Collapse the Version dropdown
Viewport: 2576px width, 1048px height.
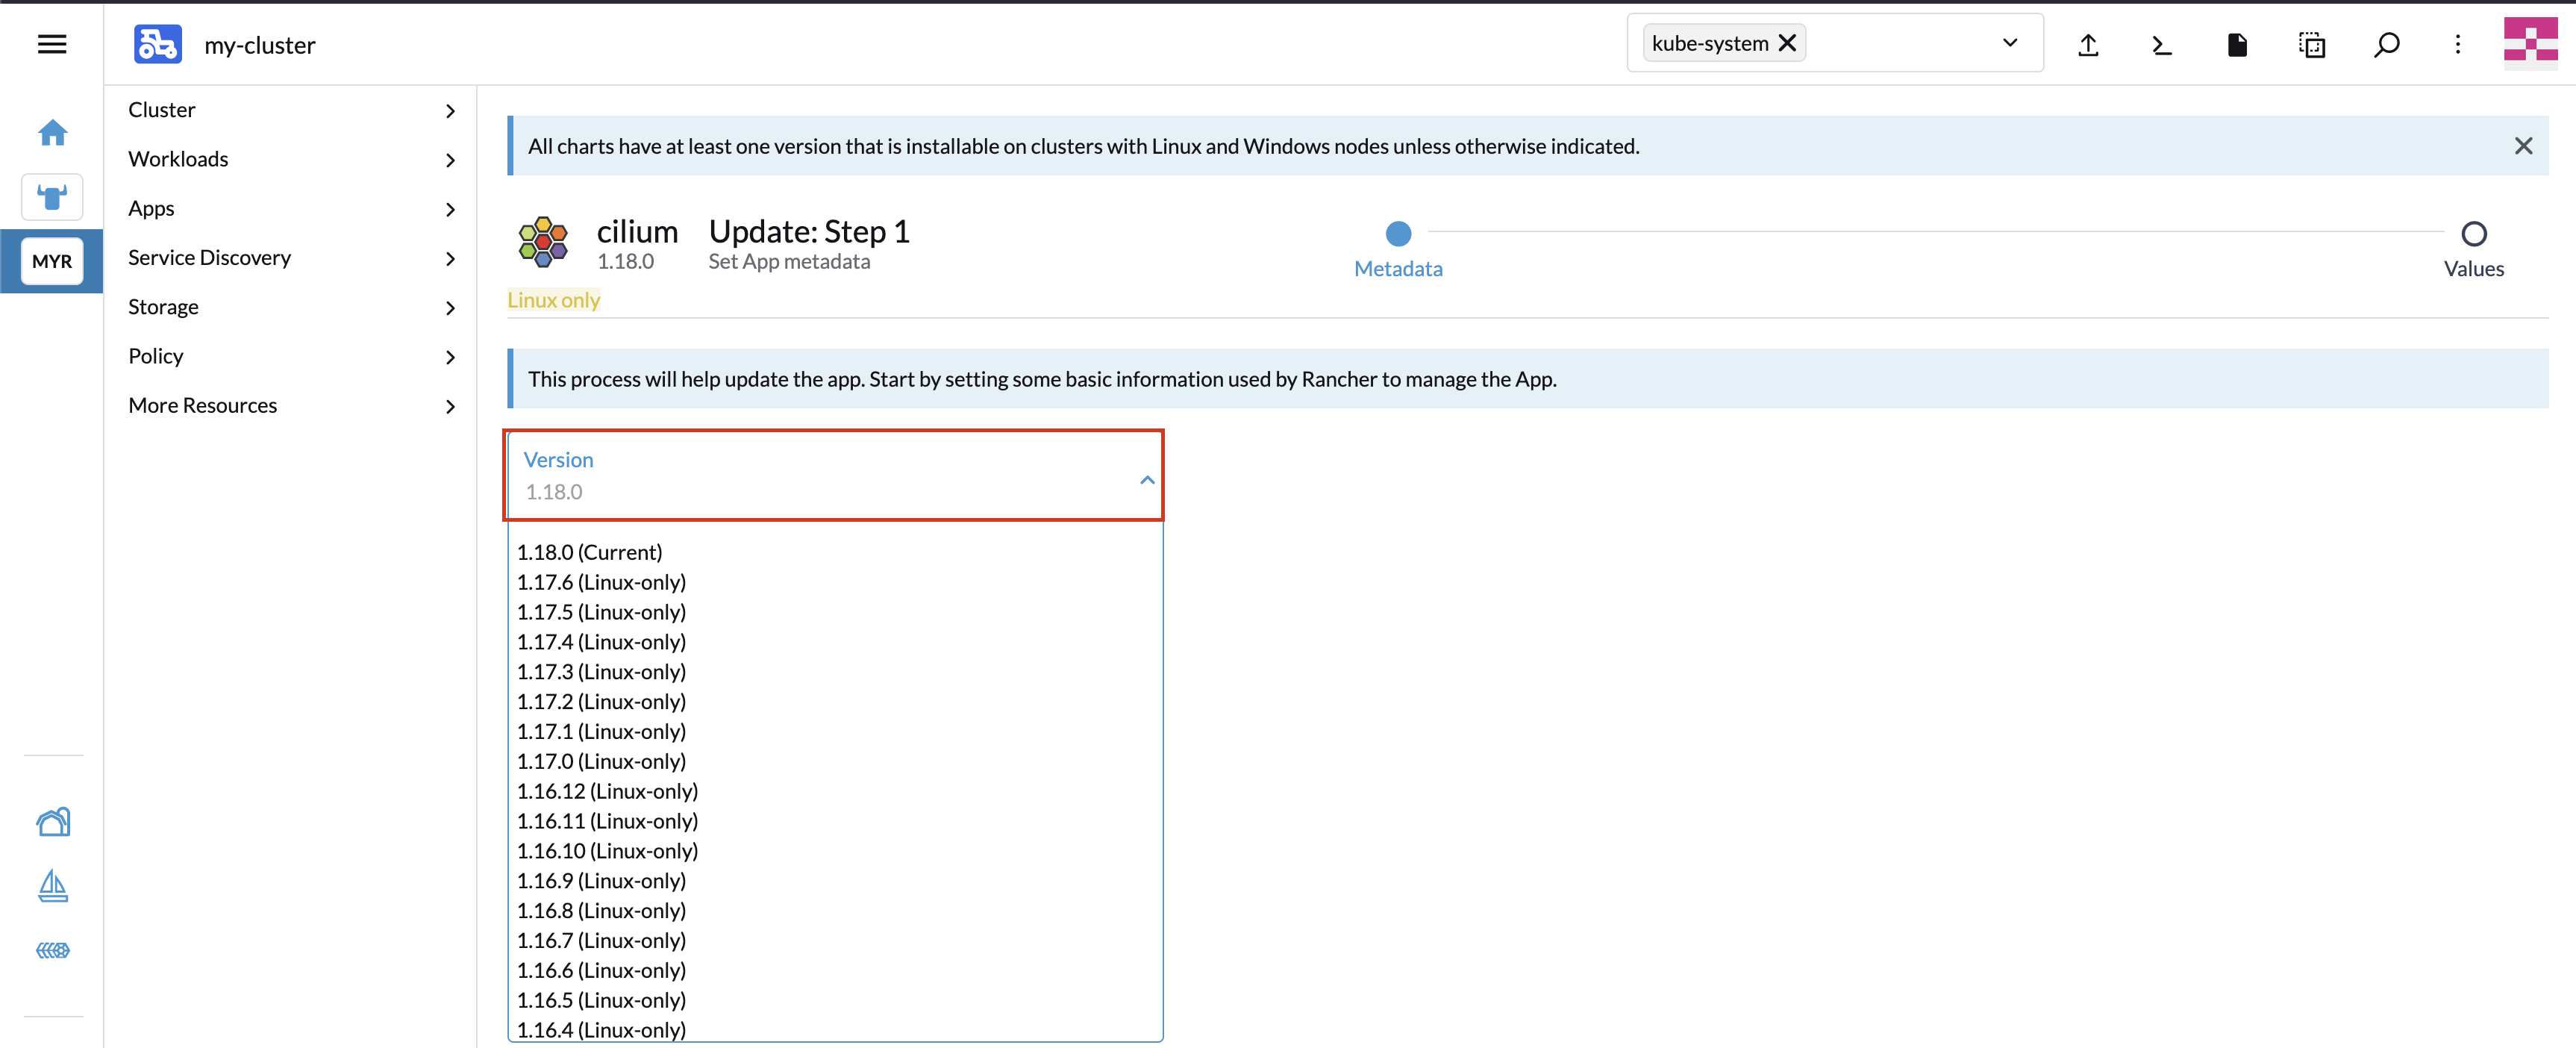[1147, 480]
